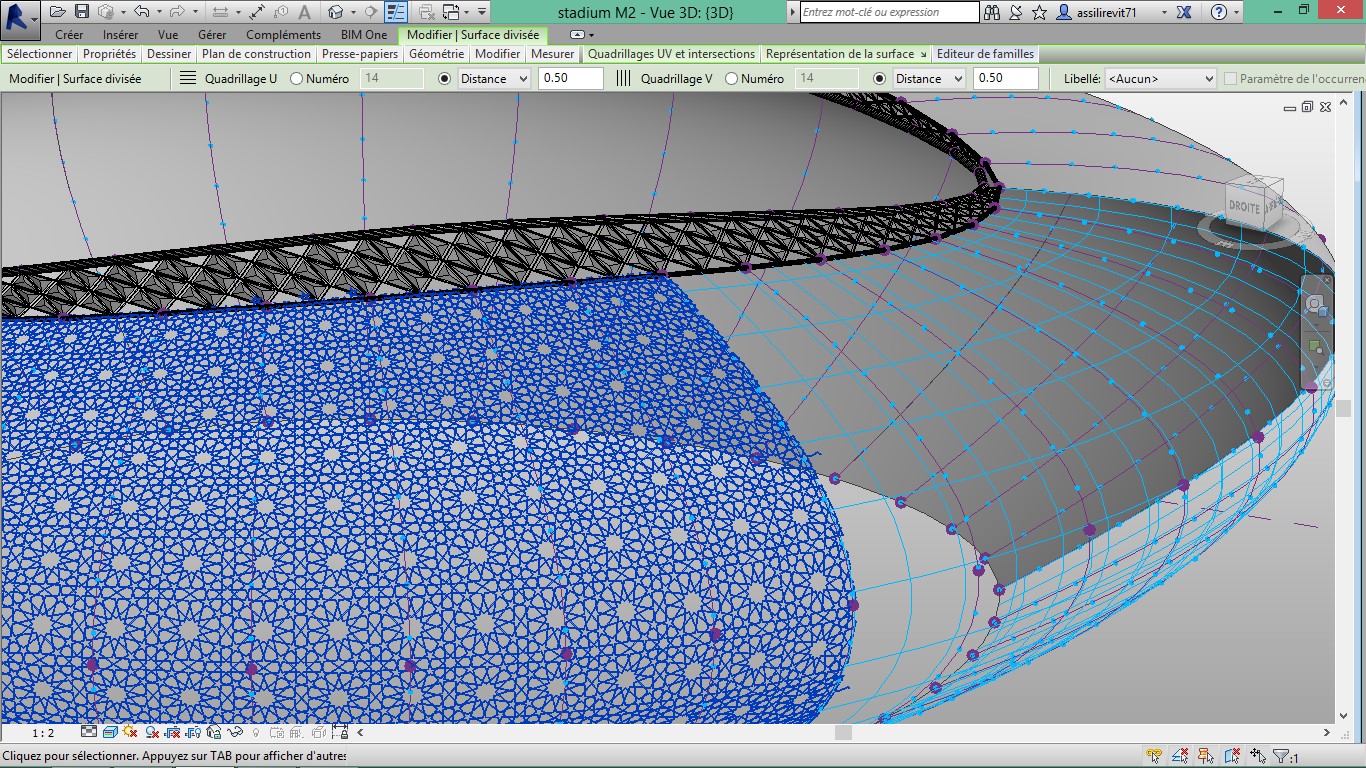
Task: Switch to the Gérer ribbon tab
Action: click(211, 35)
